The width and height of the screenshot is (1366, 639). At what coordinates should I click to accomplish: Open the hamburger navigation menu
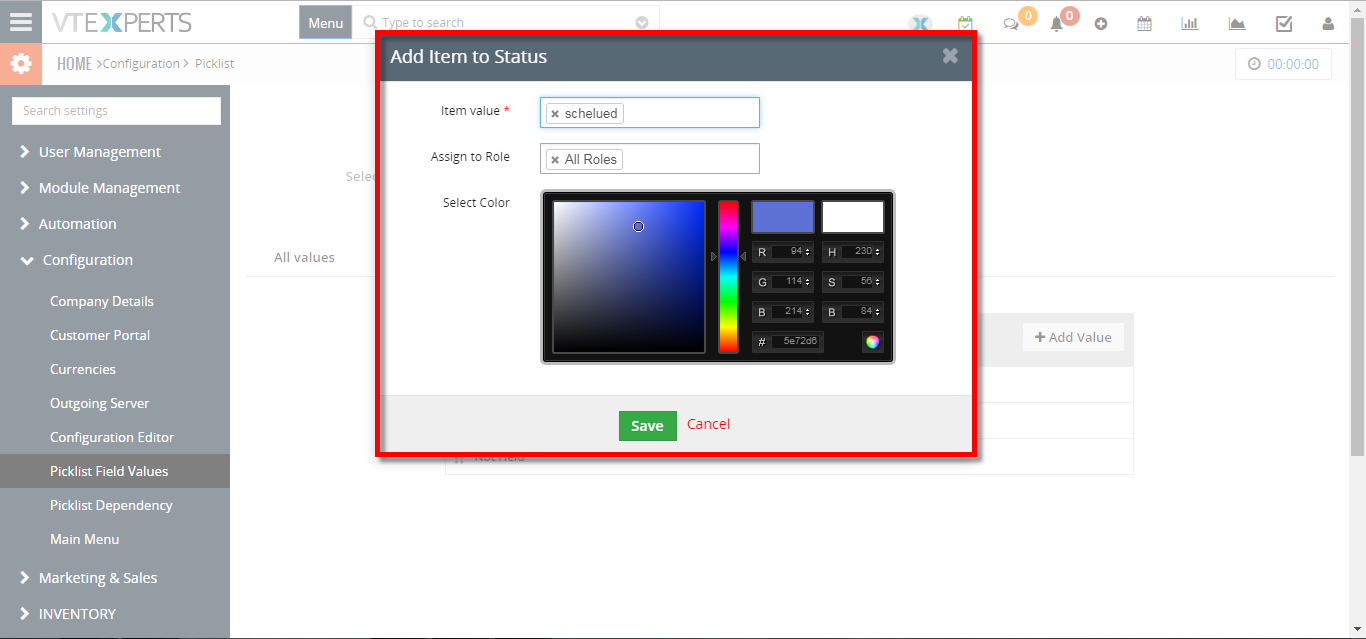(x=20, y=22)
